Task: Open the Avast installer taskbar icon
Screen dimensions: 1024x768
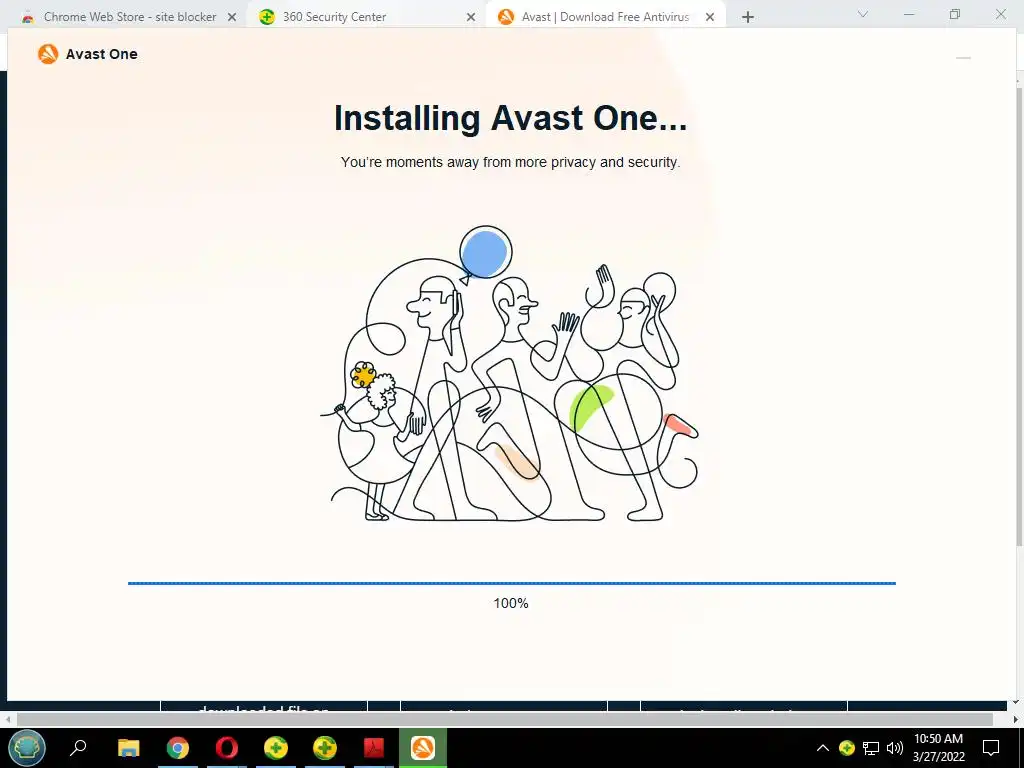Action: pos(423,748)
